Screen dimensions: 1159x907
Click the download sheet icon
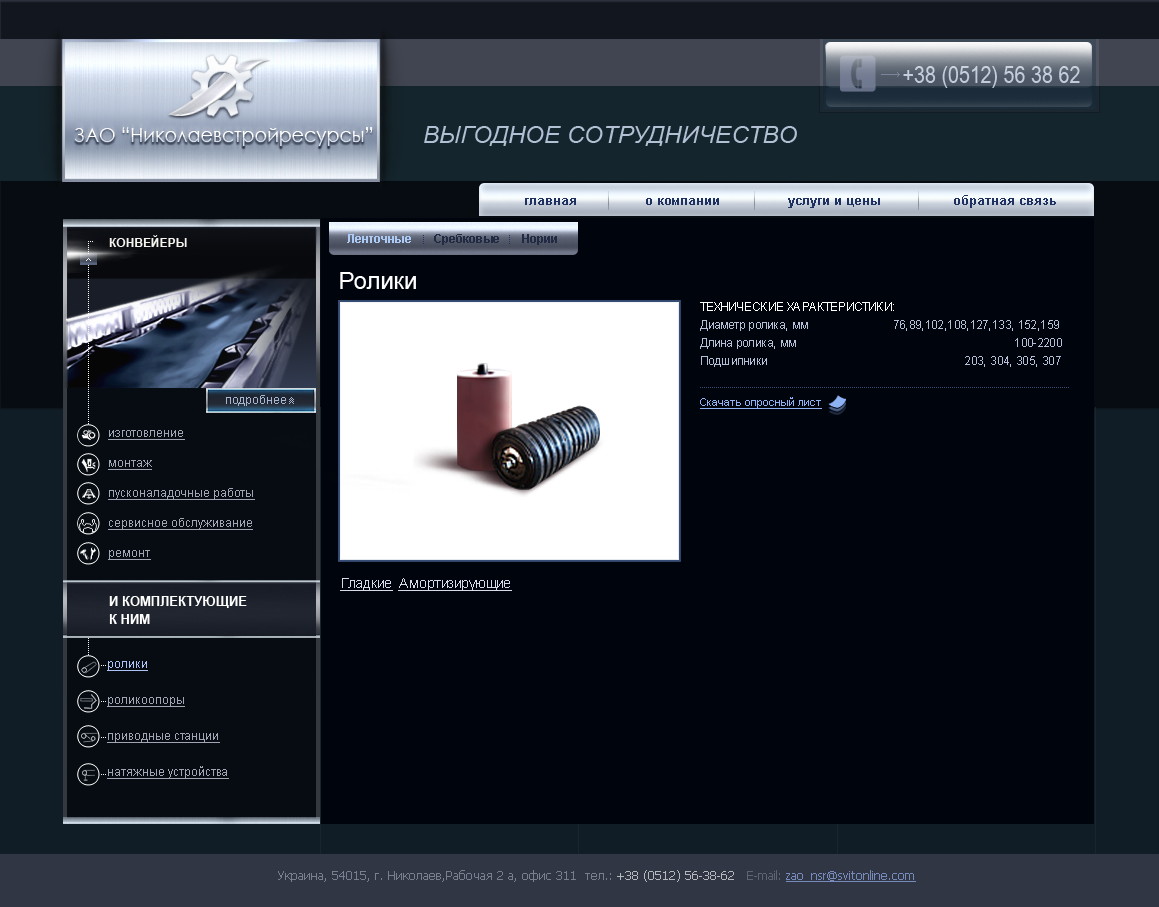(x=837, y=404)
